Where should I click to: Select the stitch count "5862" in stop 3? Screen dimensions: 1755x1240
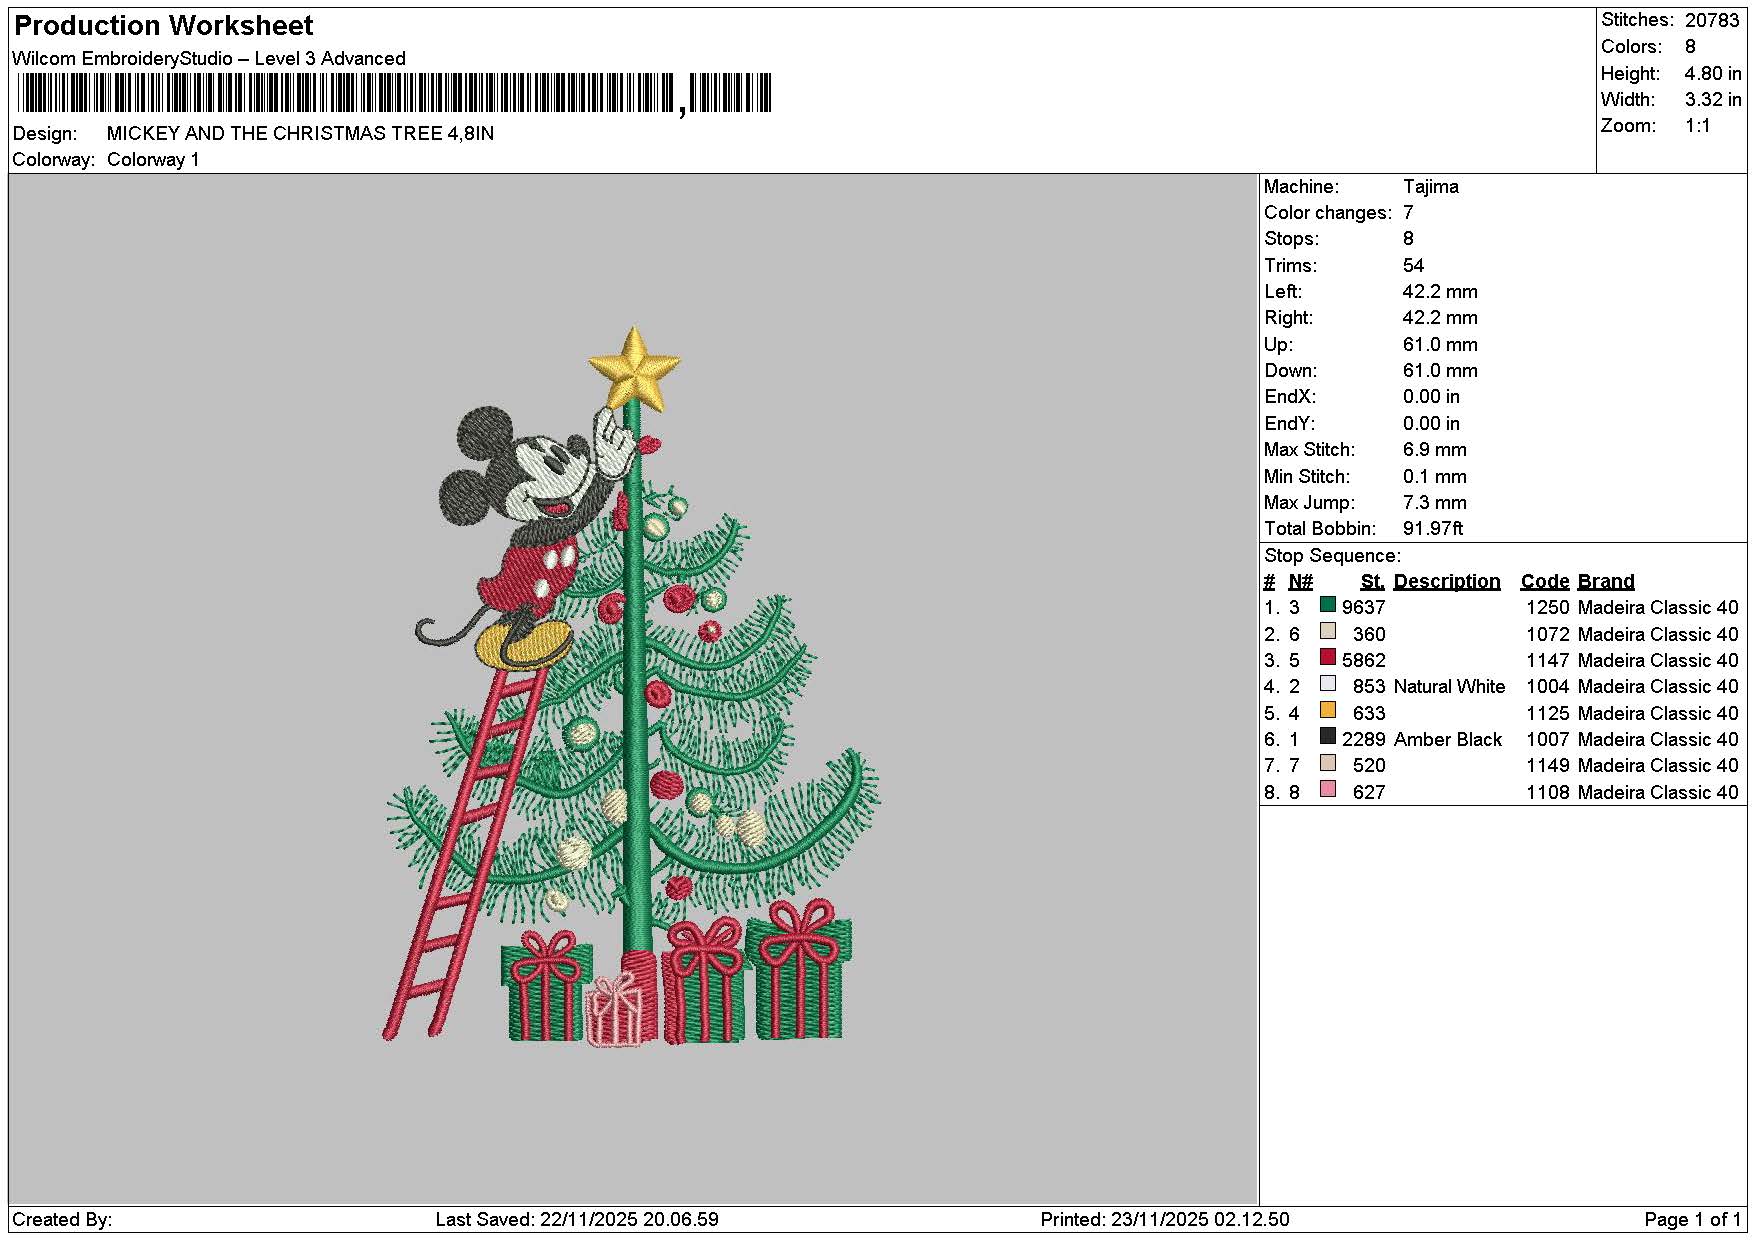coord(1364,661)
